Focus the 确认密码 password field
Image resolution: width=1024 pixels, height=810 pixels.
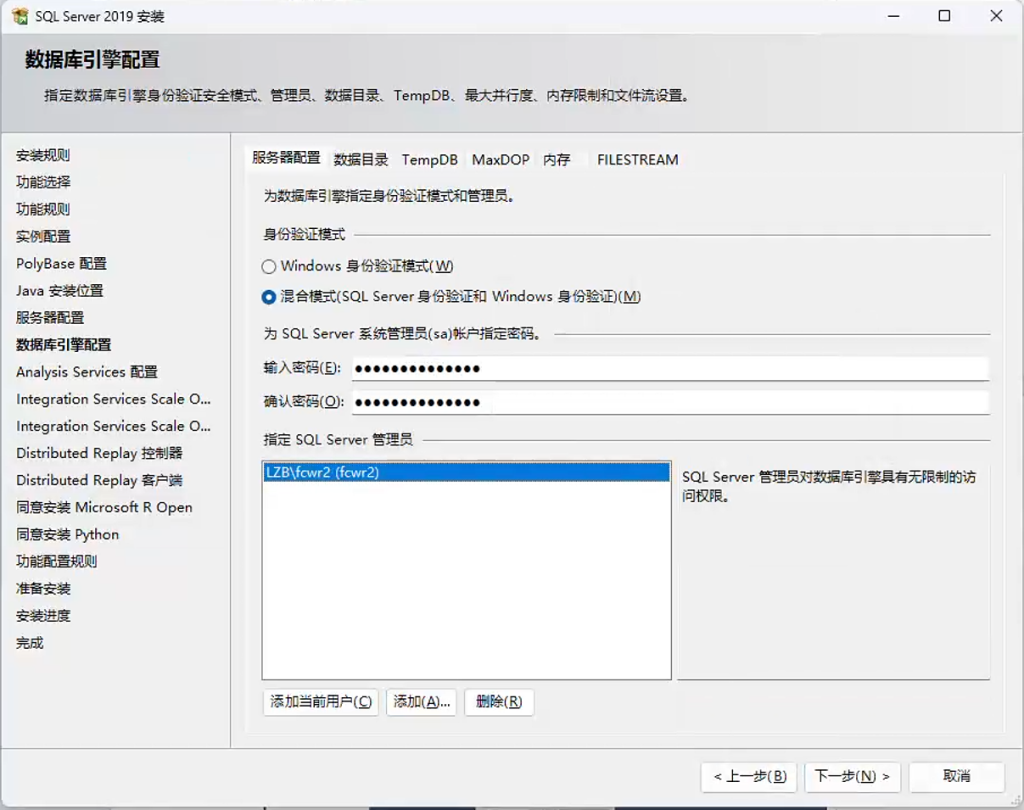pyautogui.click(x=670, y=402)
